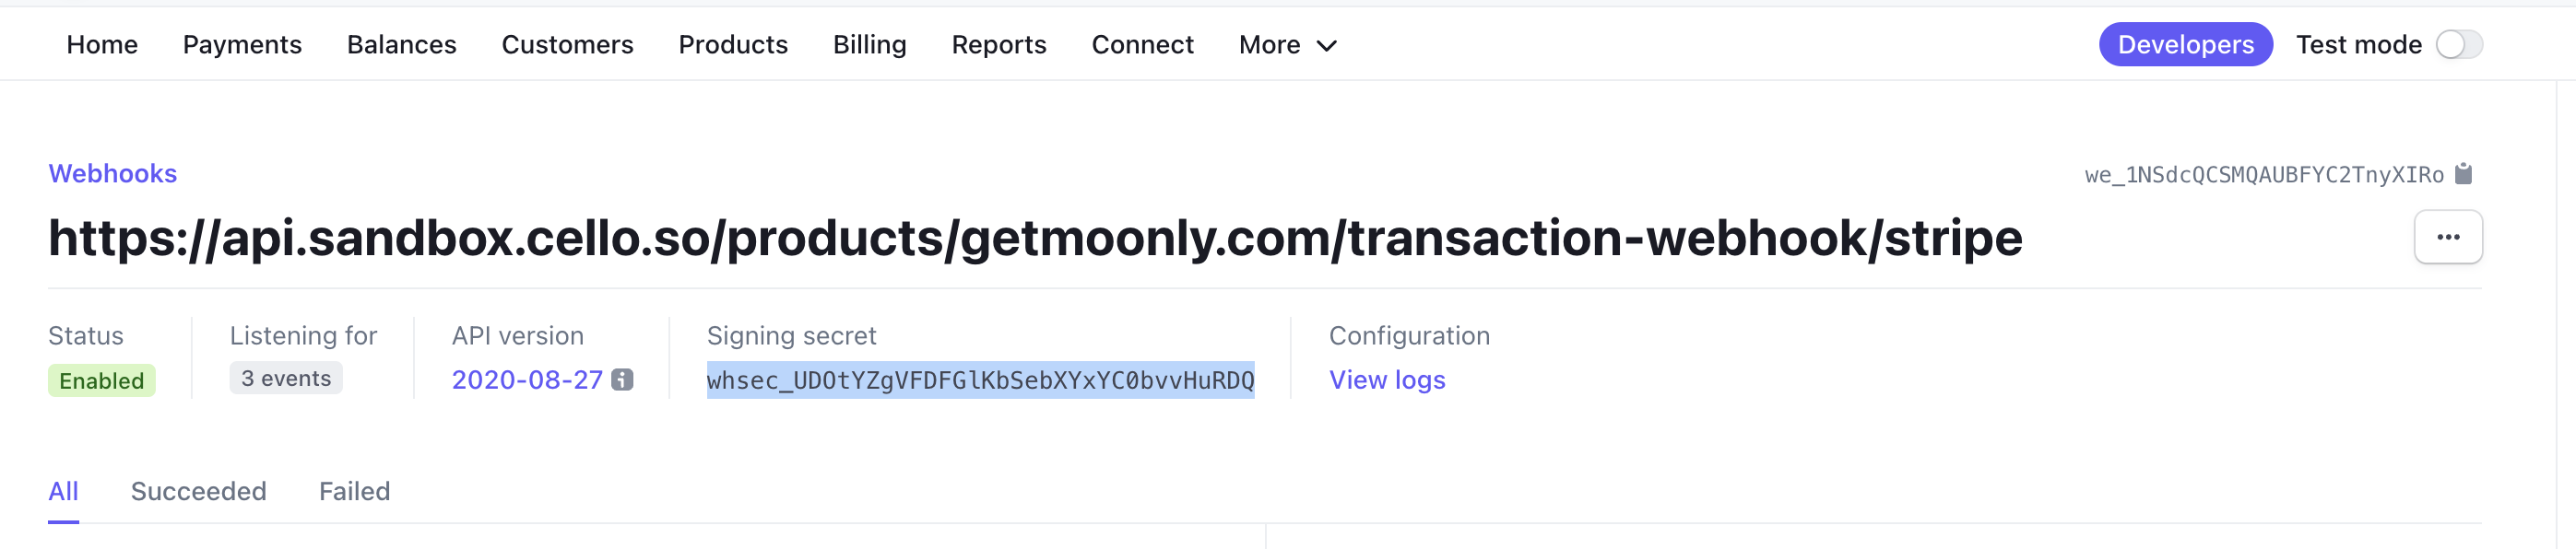Select the Connect navigation item
Image resolution: width=2576 pixels, height=549 pixels.
[x=1142, y=45]
